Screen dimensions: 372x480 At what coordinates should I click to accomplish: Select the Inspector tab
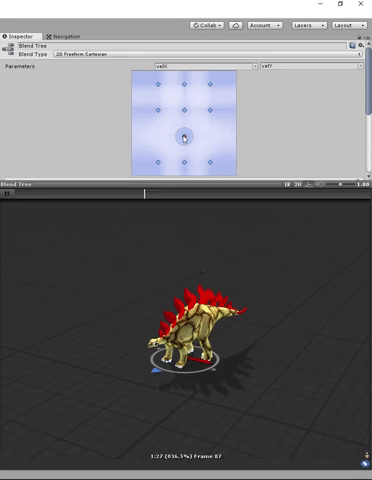coord(18,36)
